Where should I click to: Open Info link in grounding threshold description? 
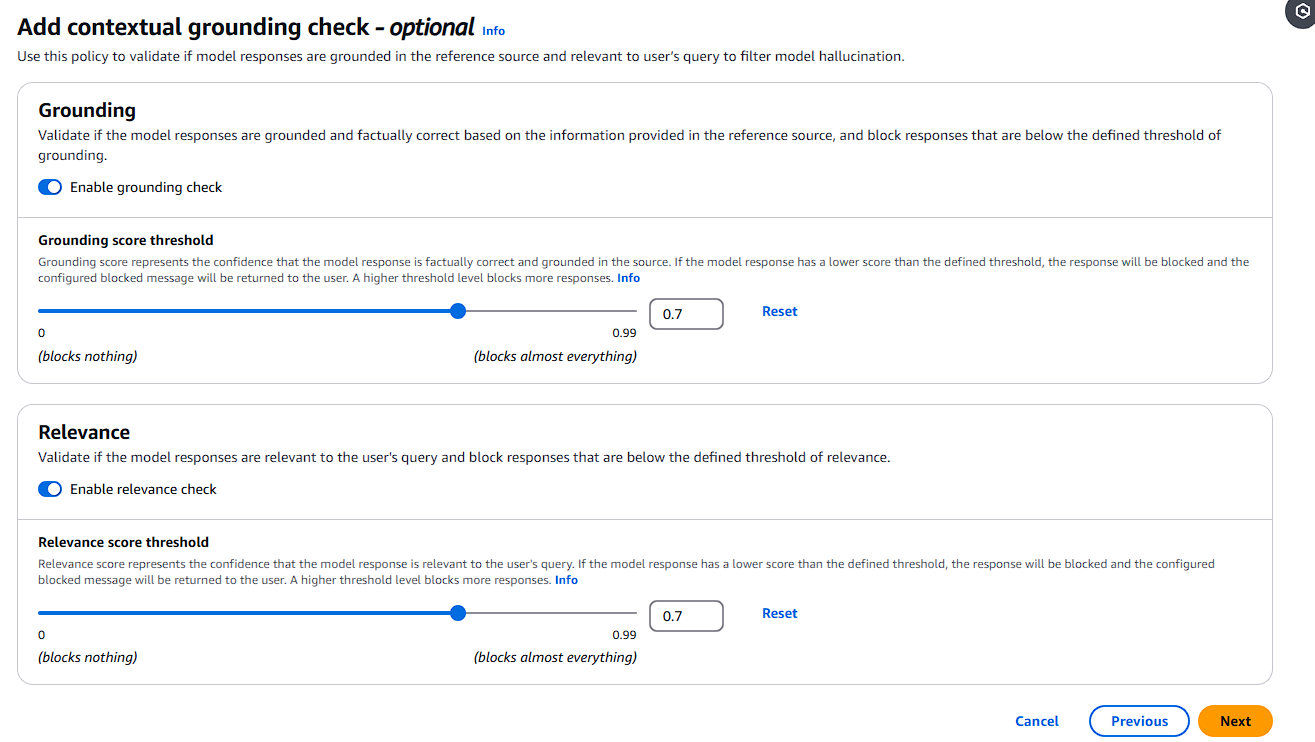click(628, 278)
